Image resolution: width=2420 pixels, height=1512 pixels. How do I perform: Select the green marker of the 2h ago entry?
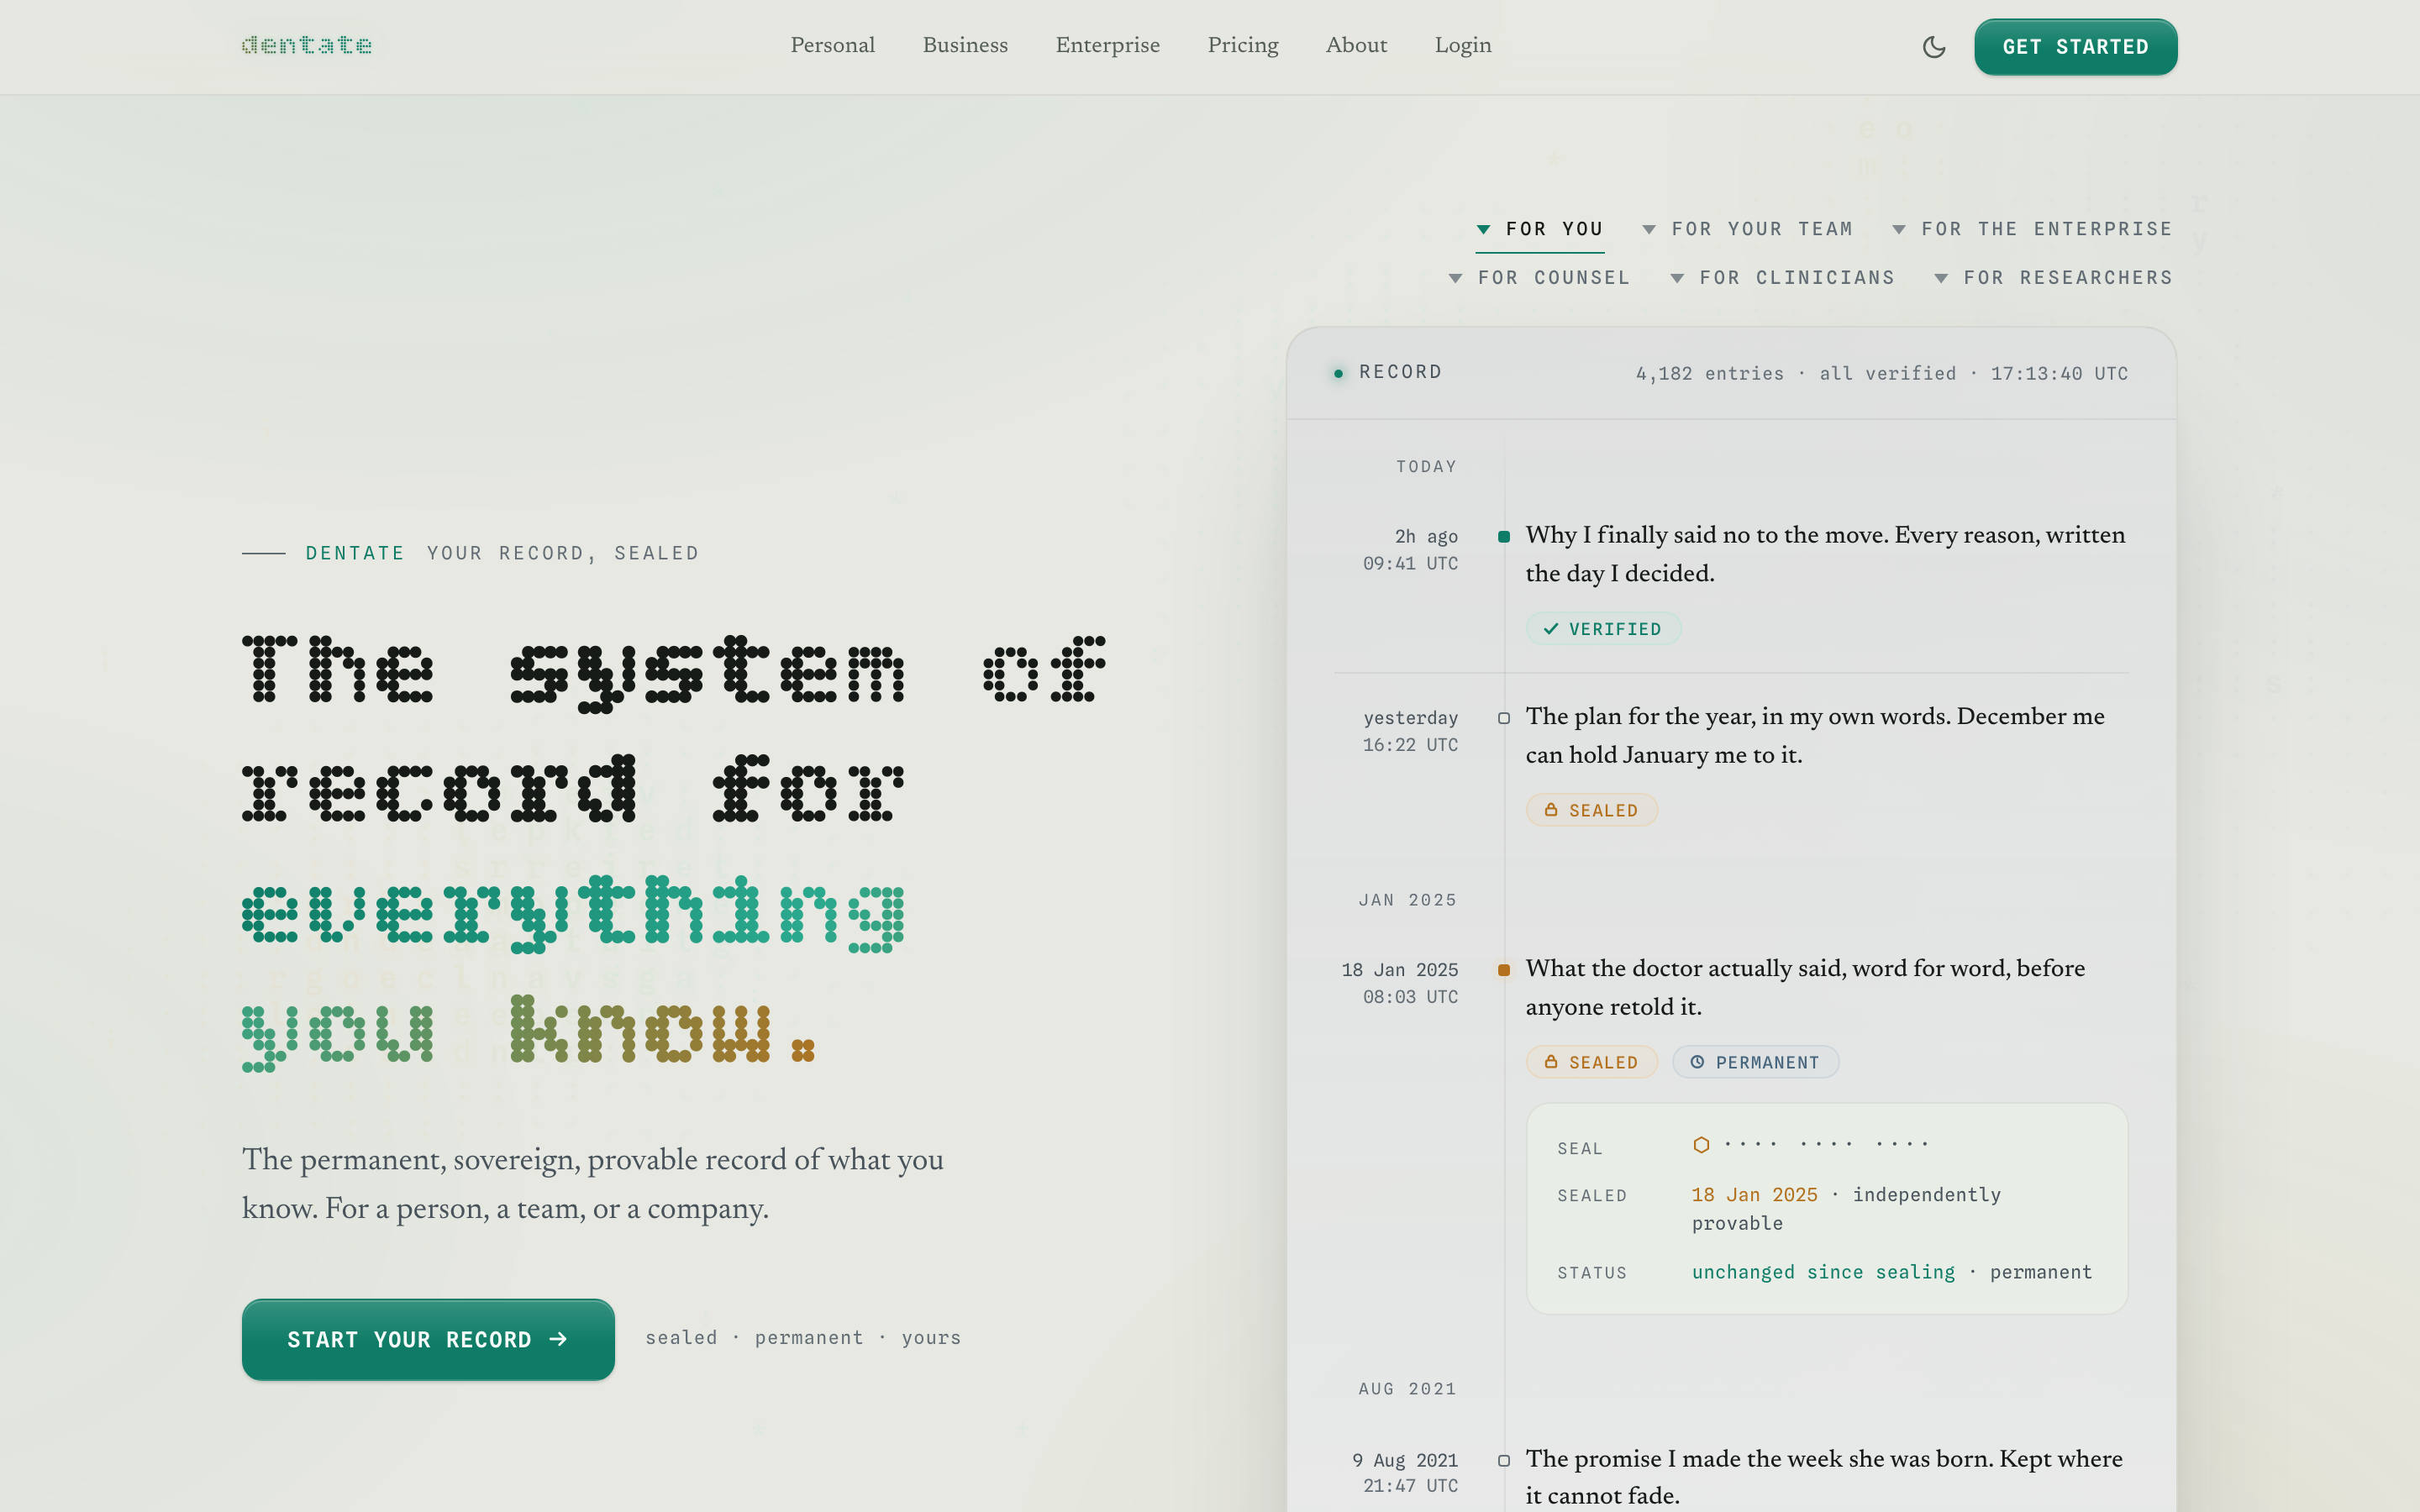1504,537
